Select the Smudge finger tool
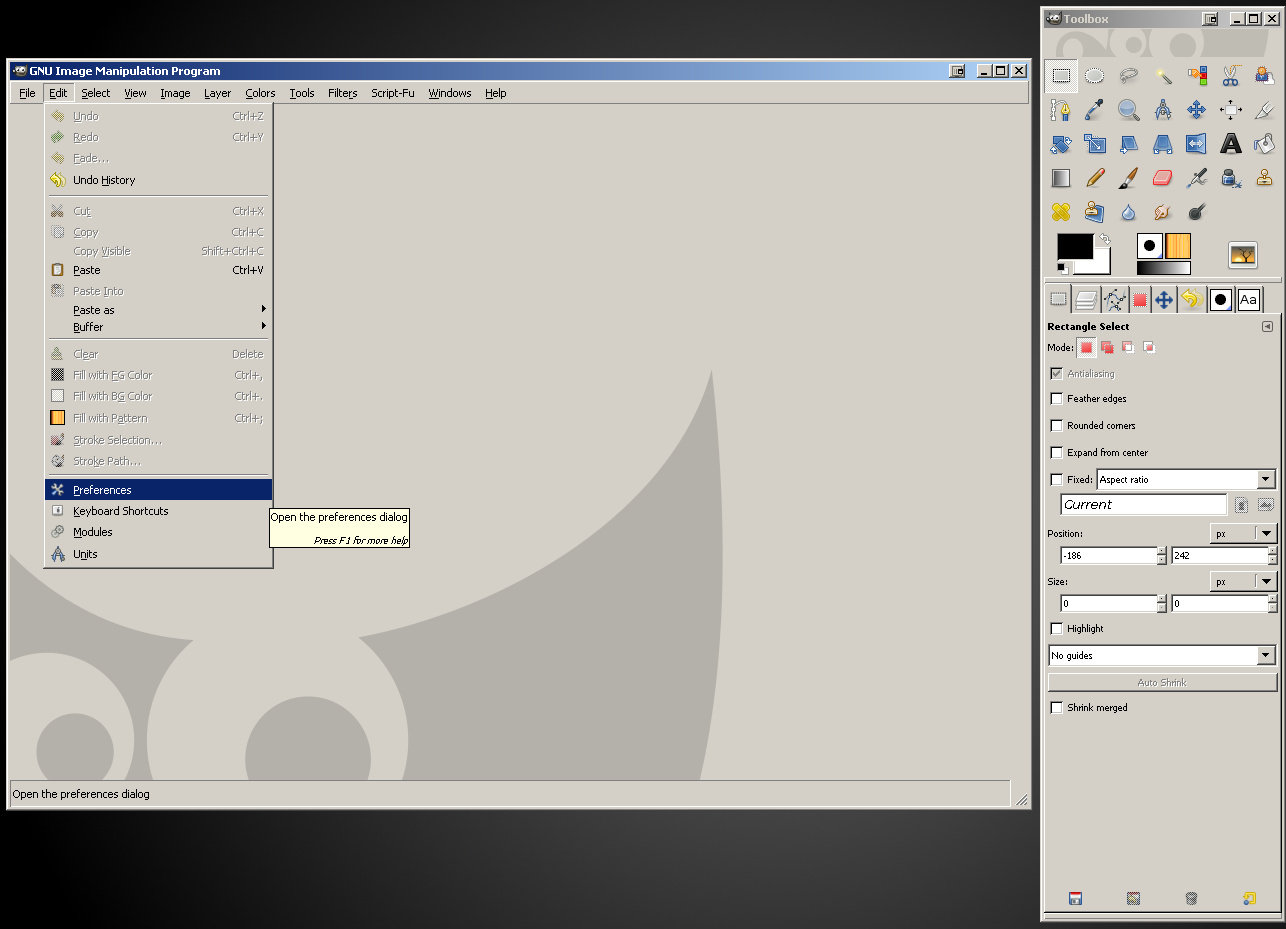The image size is (1286, 929). pyautogui.click(x=1163, y=212)
